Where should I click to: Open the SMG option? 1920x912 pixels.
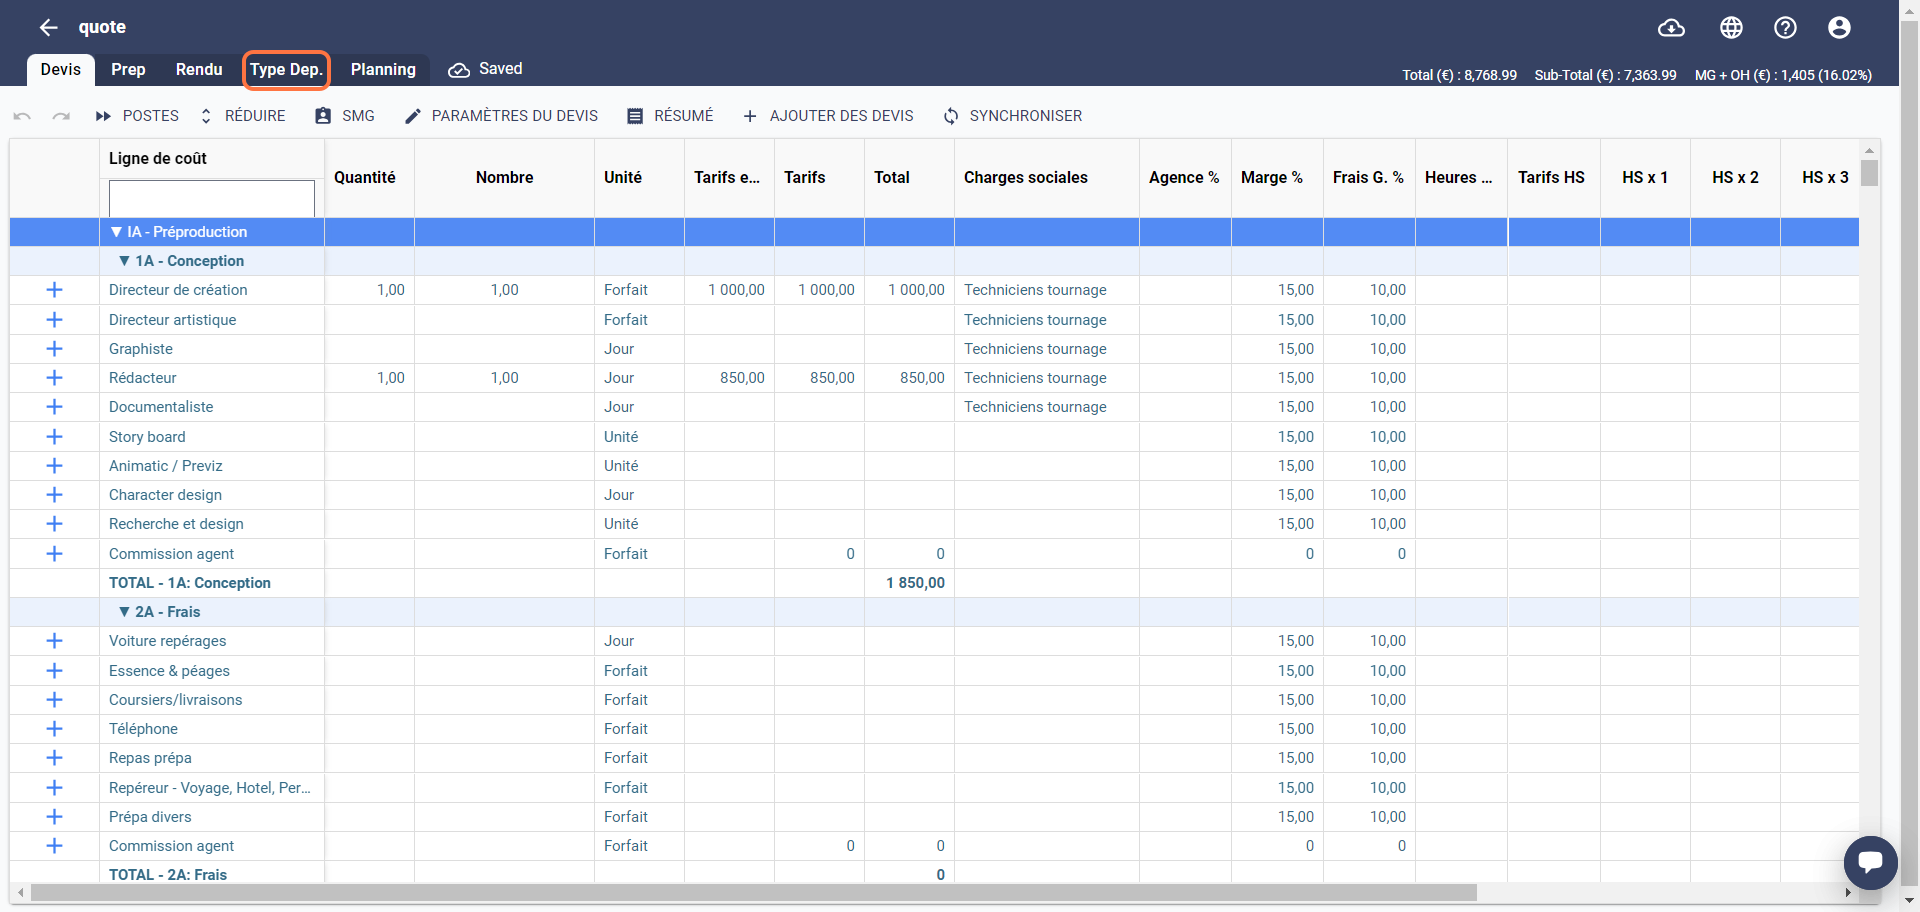point(345,116)
